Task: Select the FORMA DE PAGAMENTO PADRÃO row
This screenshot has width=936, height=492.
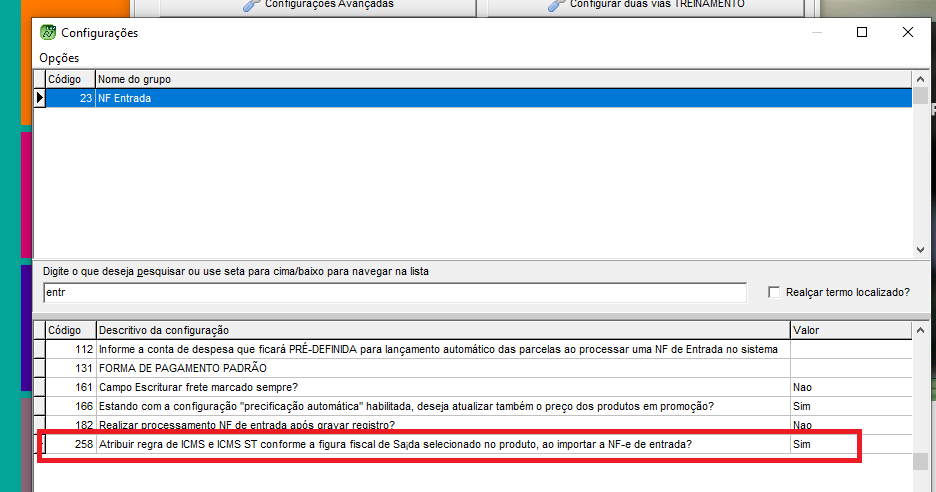Action: pyautogui.click(x=400, y=368)
